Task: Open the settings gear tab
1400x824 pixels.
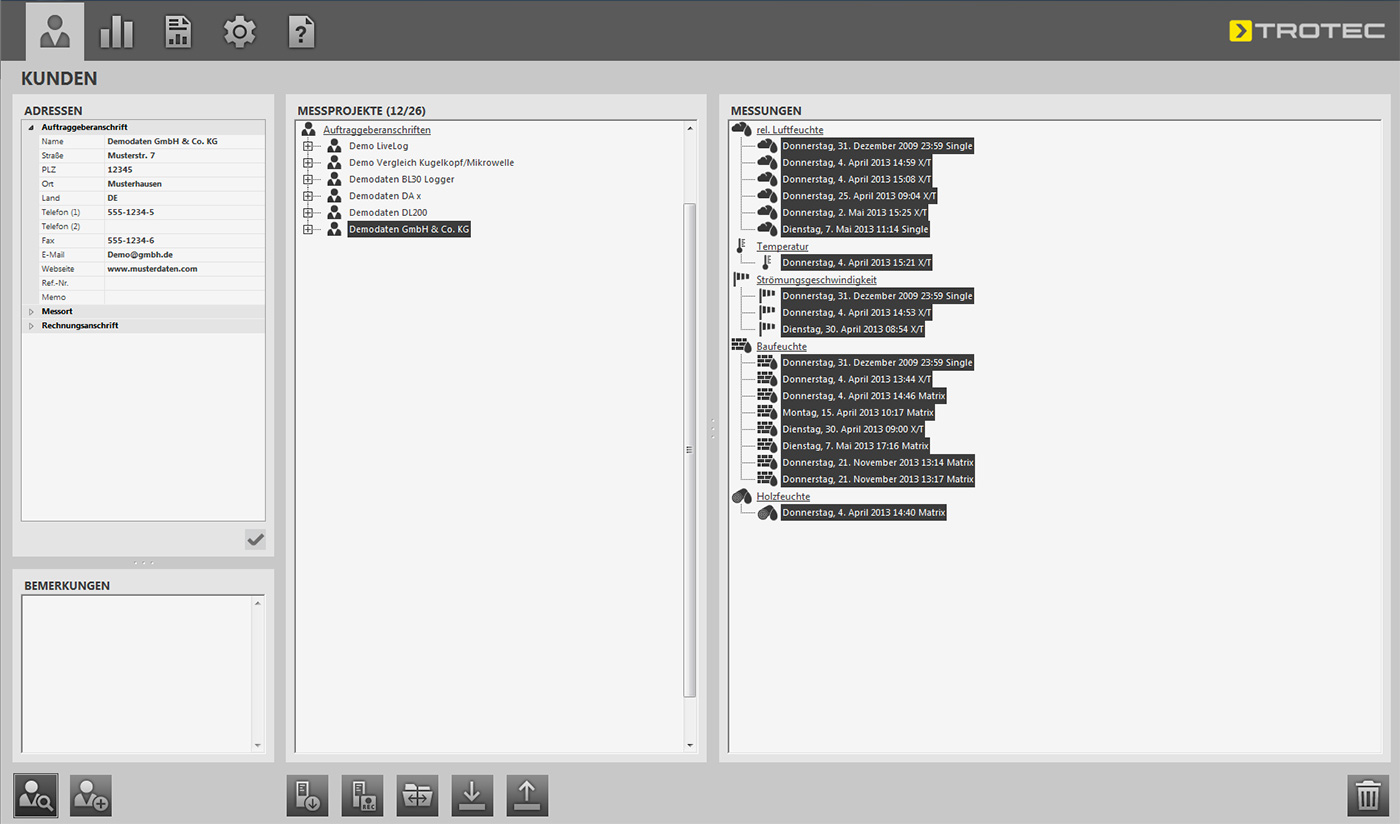Action: 240,32
